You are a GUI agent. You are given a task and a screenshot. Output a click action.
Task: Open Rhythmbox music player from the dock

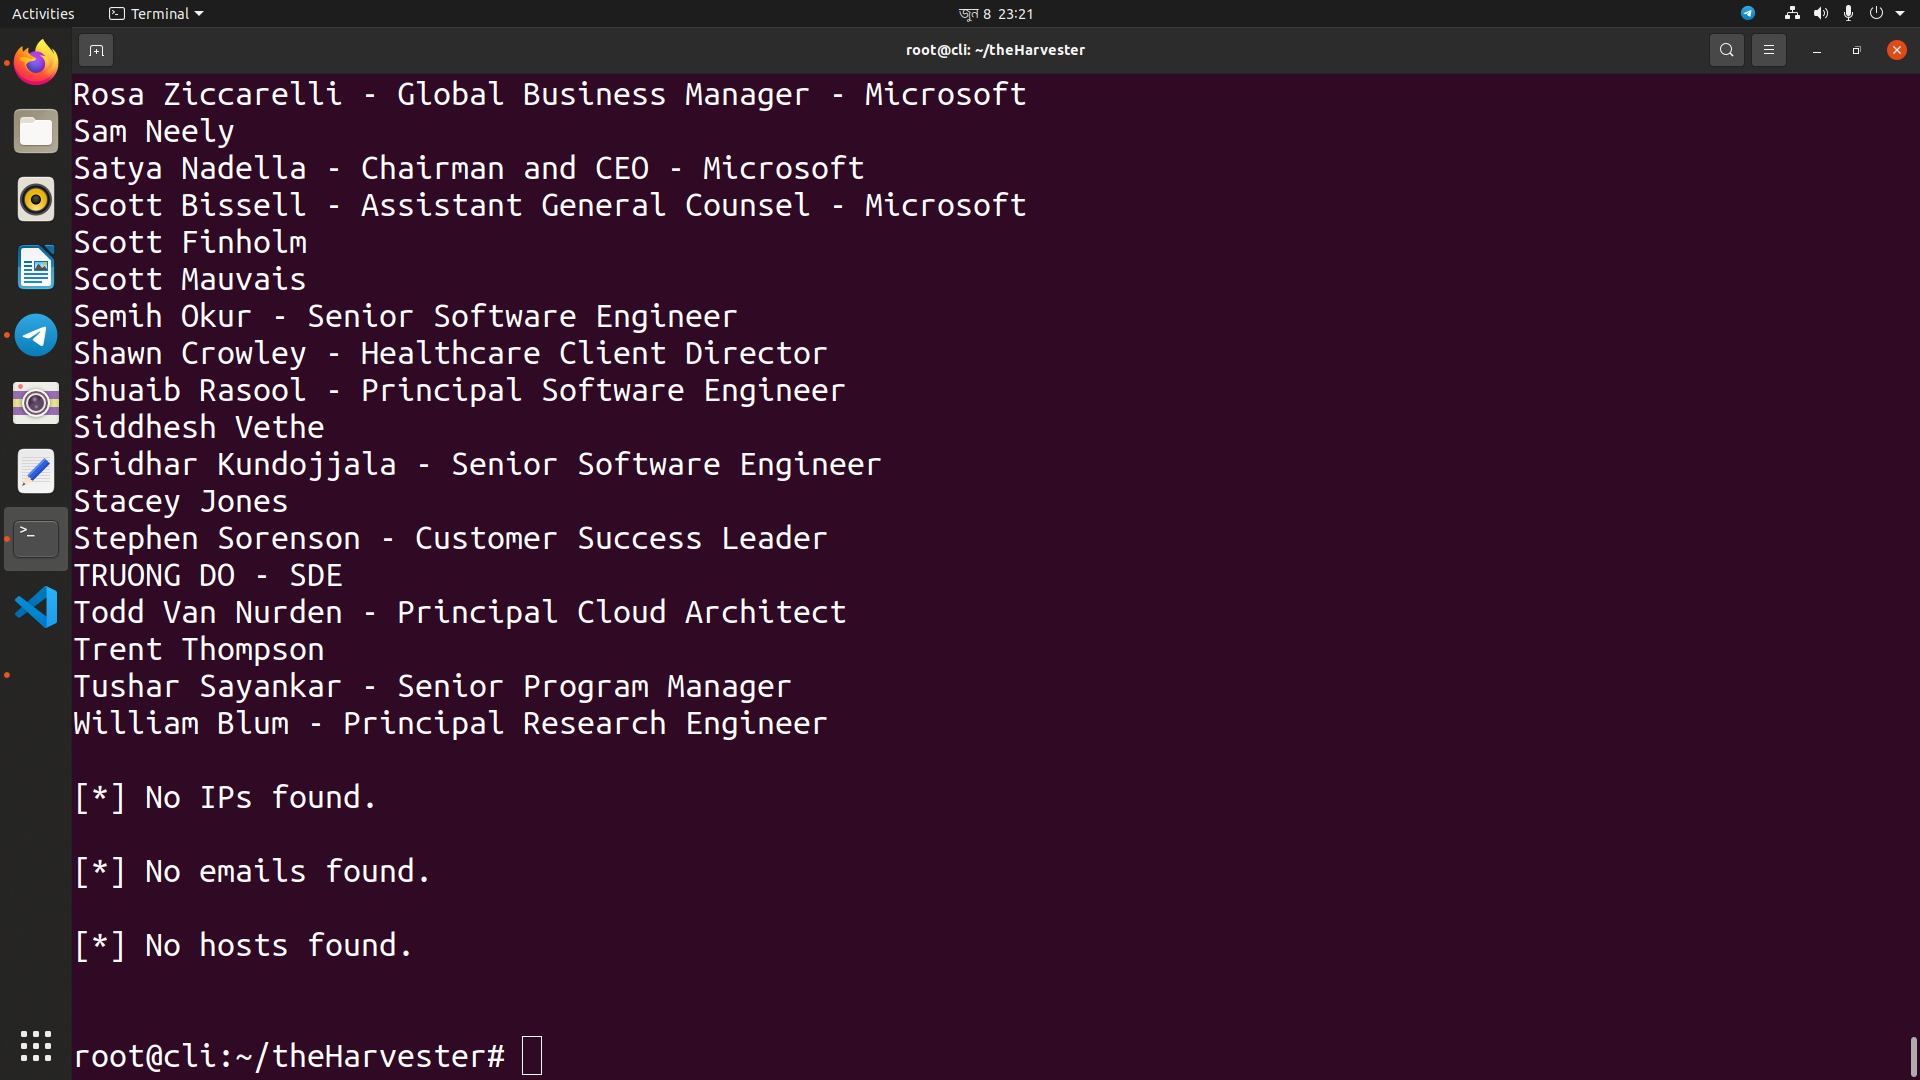[x=36, y=199]
